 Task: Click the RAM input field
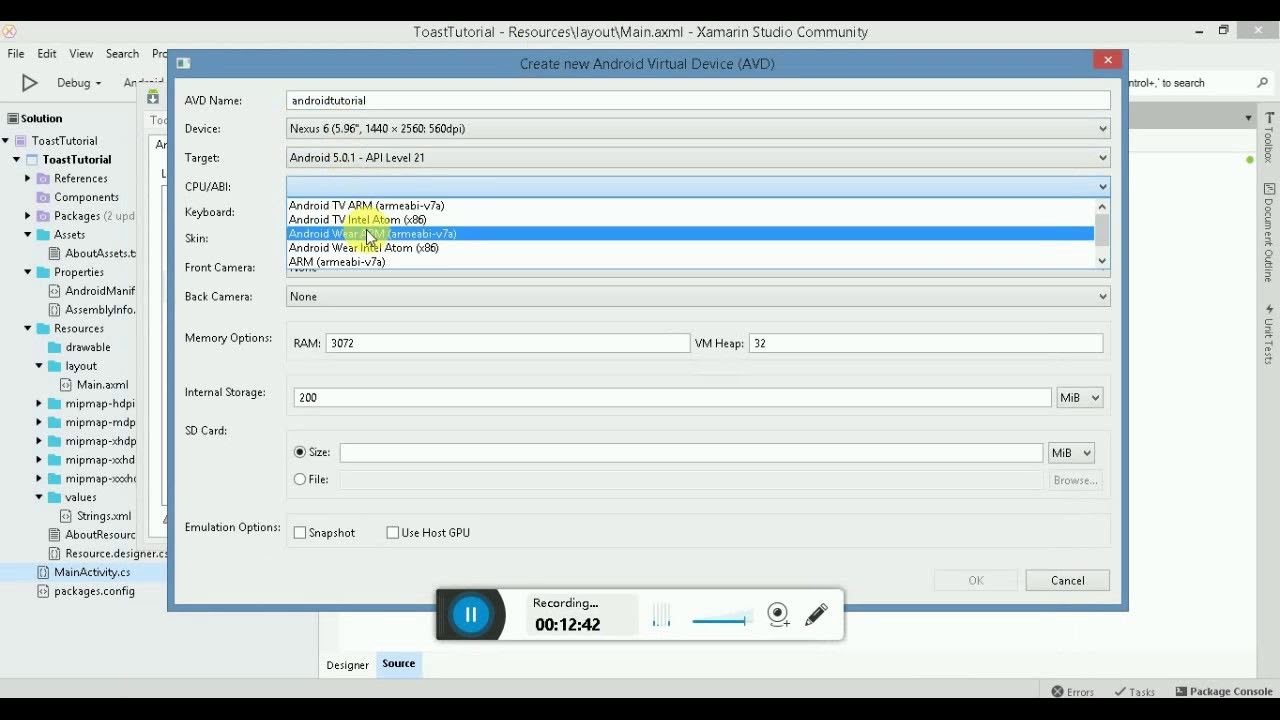507,343
